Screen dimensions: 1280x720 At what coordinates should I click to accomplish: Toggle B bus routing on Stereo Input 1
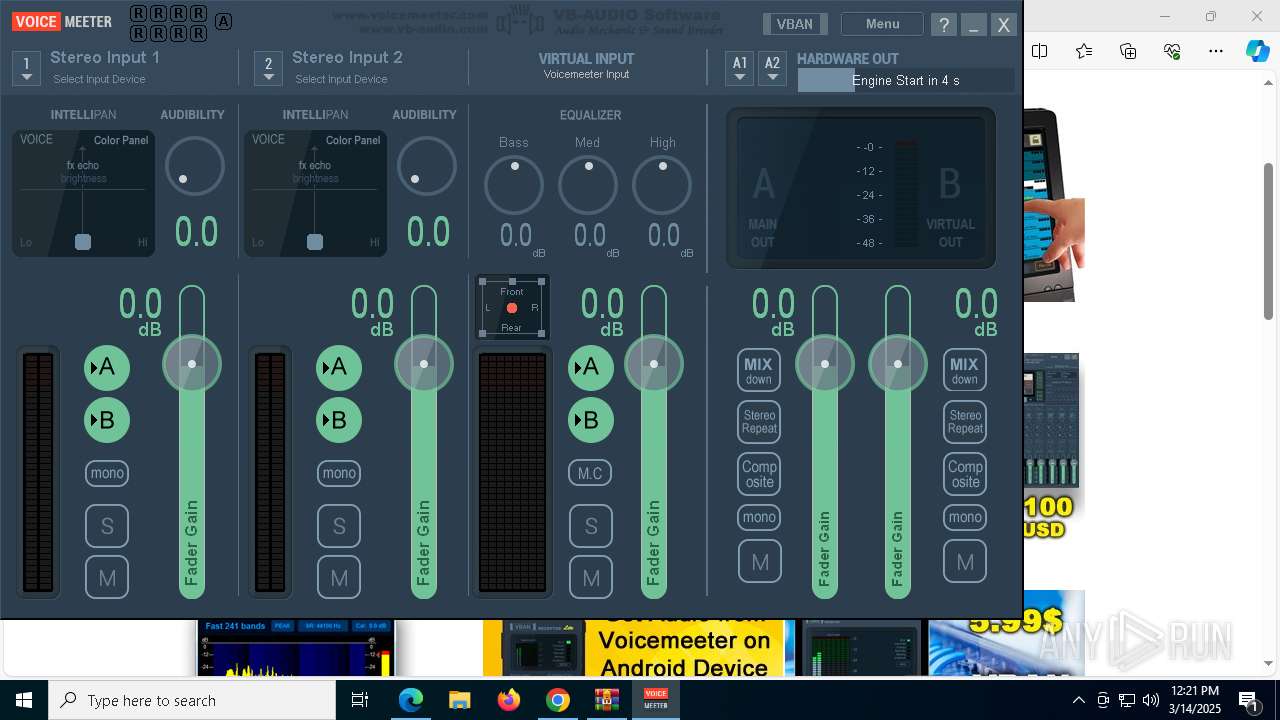(x=107, y=420)
